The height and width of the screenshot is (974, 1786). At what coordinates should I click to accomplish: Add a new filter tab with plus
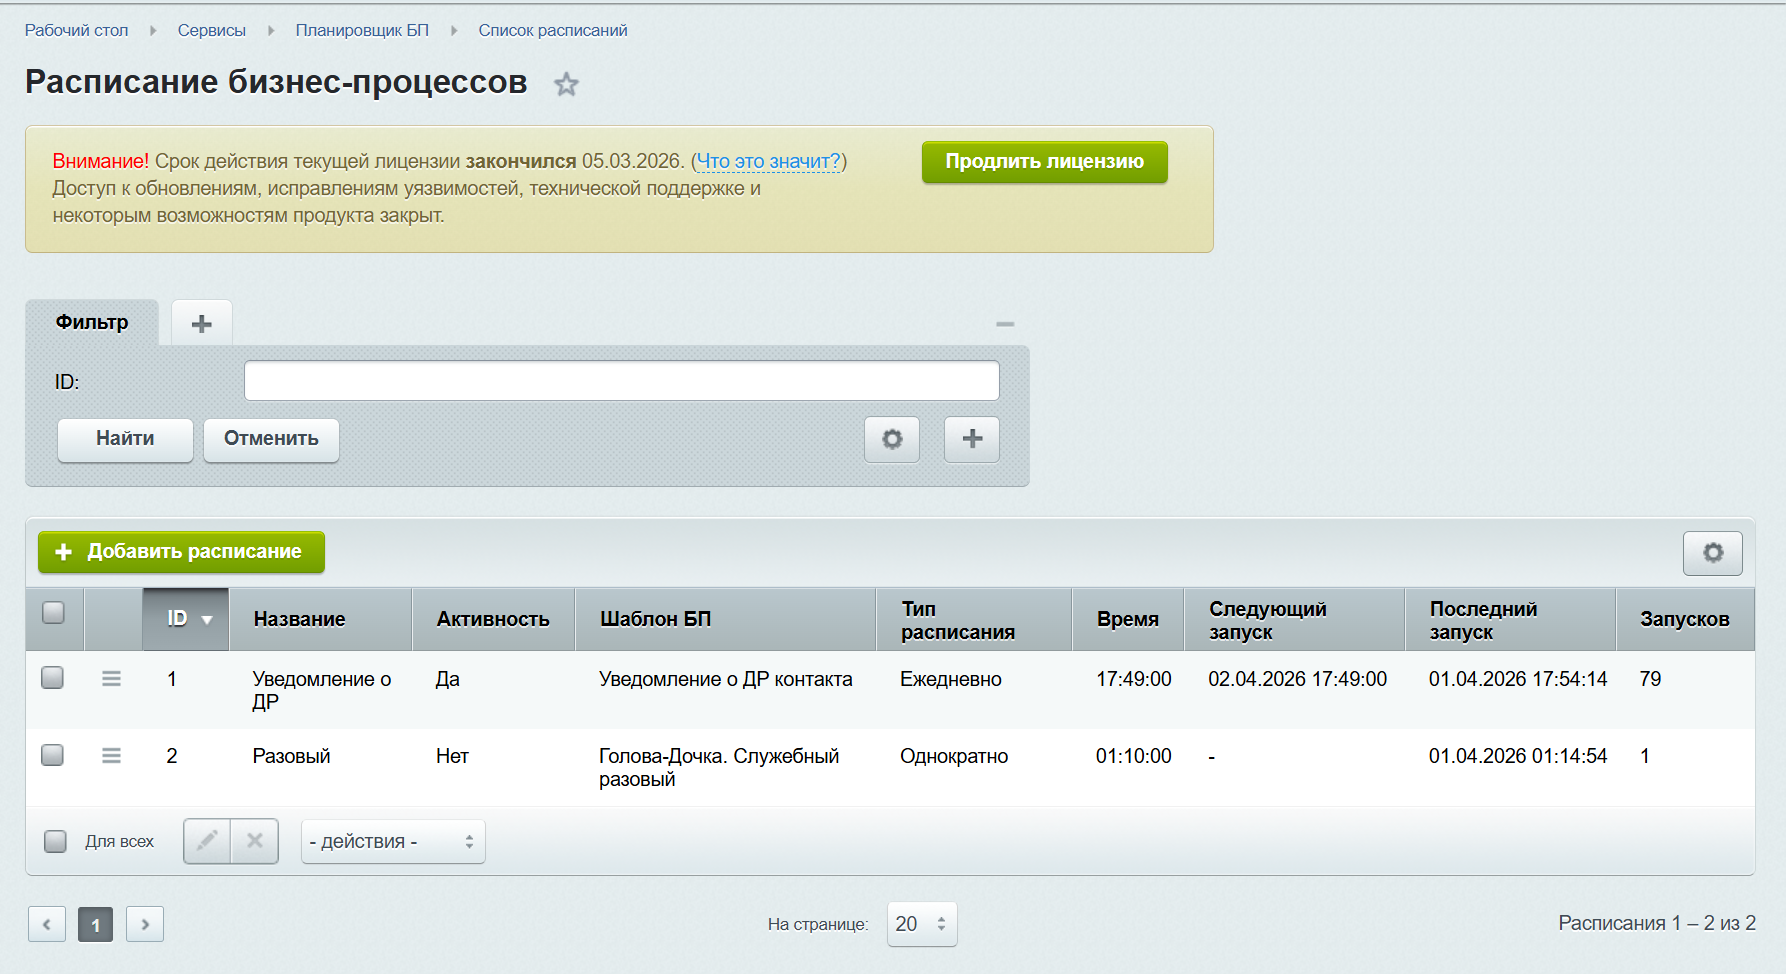201,323
